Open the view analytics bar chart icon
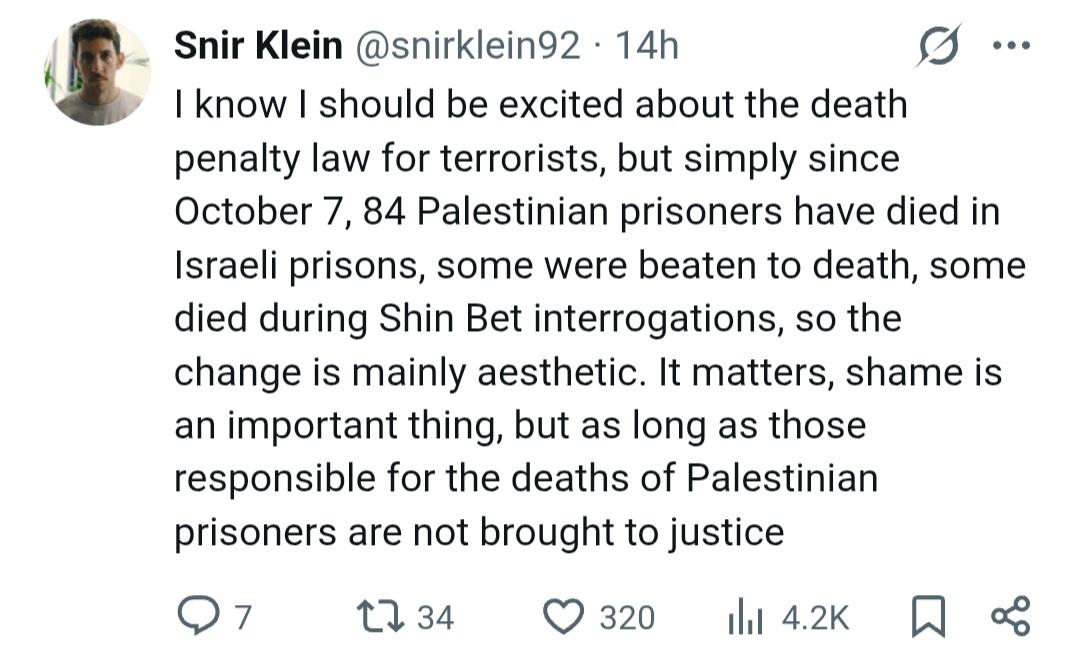Image resolution: width=1080 pixels, height=671 pixels. (x=739, y=616)
